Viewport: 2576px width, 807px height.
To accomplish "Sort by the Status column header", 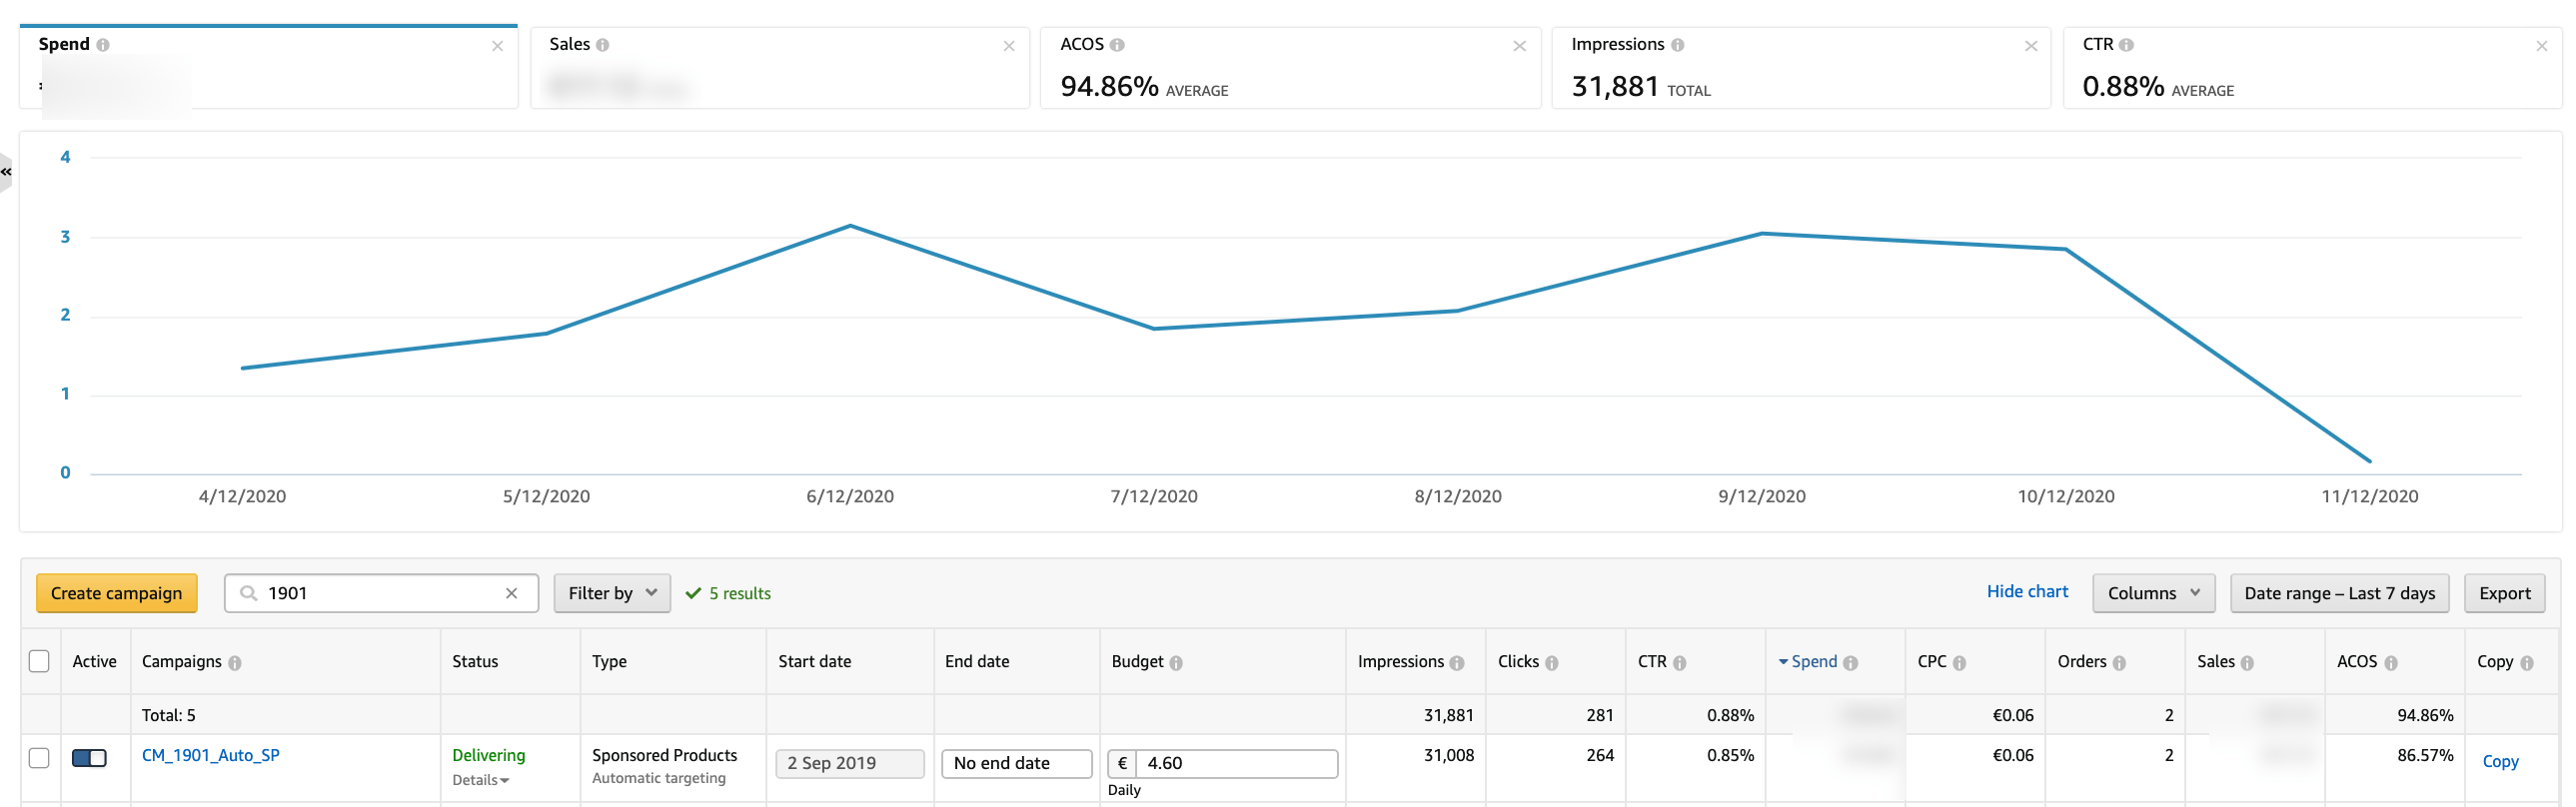I will [x=475, y=662].
